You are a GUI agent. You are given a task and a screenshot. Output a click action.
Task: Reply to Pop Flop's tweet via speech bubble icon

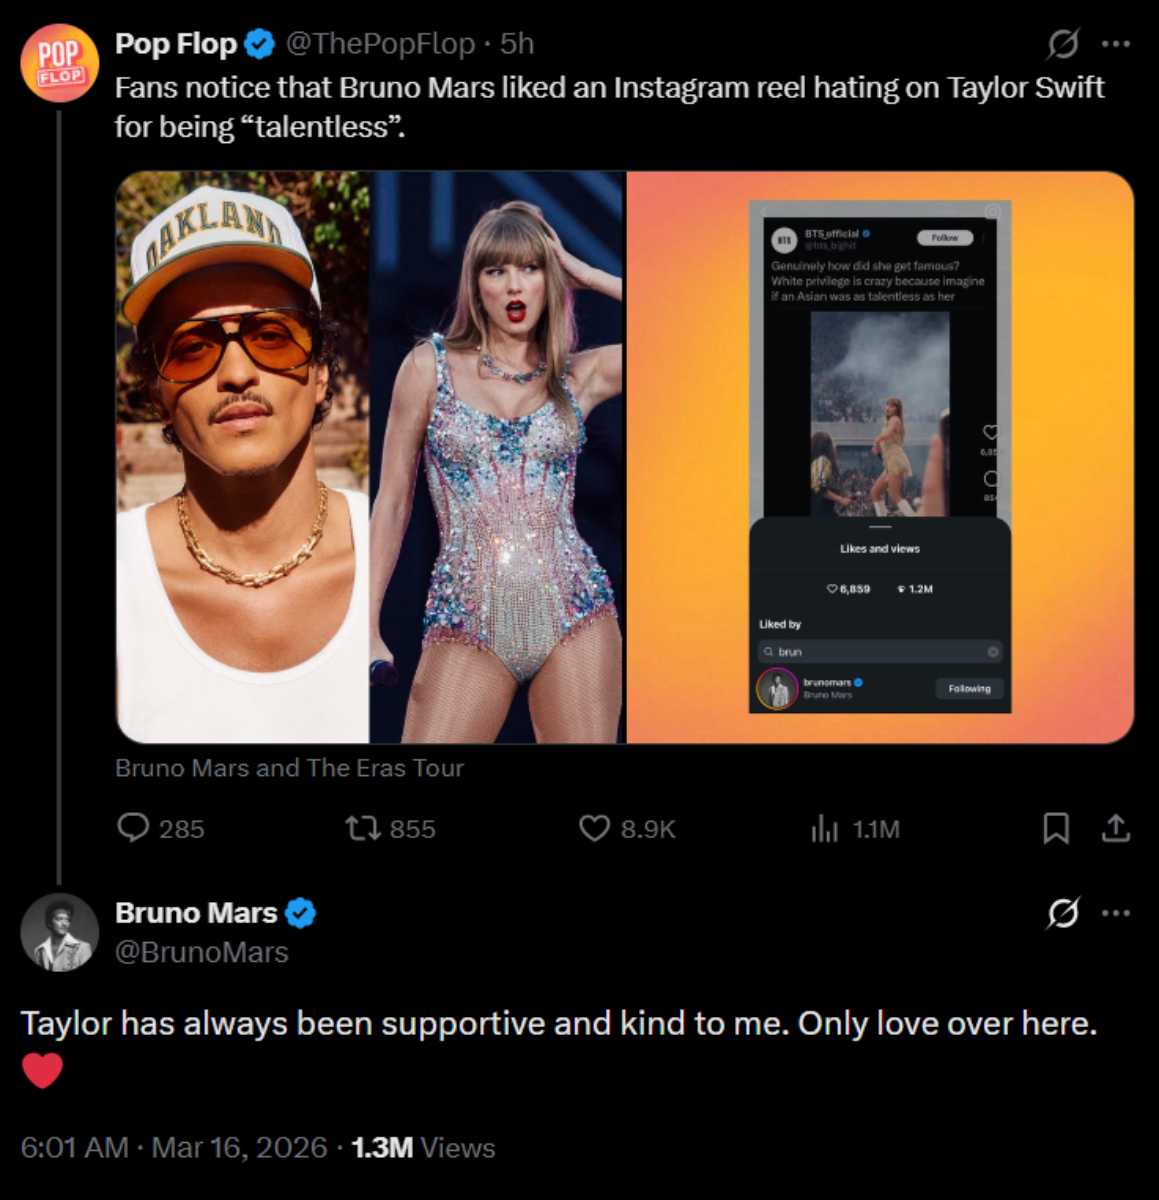pyautogui.click(x=134, y=828)
